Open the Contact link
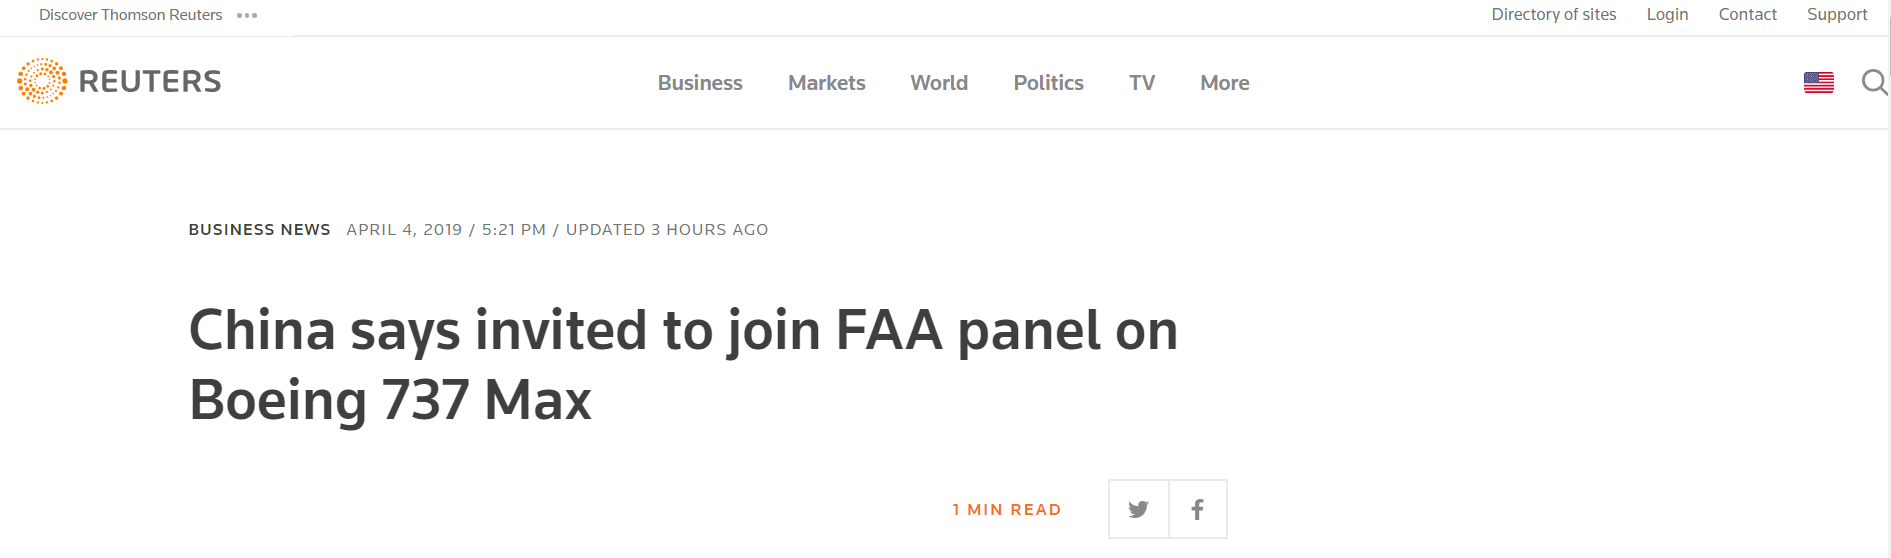The height and width of the screenshot is (558, 1891). click(x=1747, y=14)
